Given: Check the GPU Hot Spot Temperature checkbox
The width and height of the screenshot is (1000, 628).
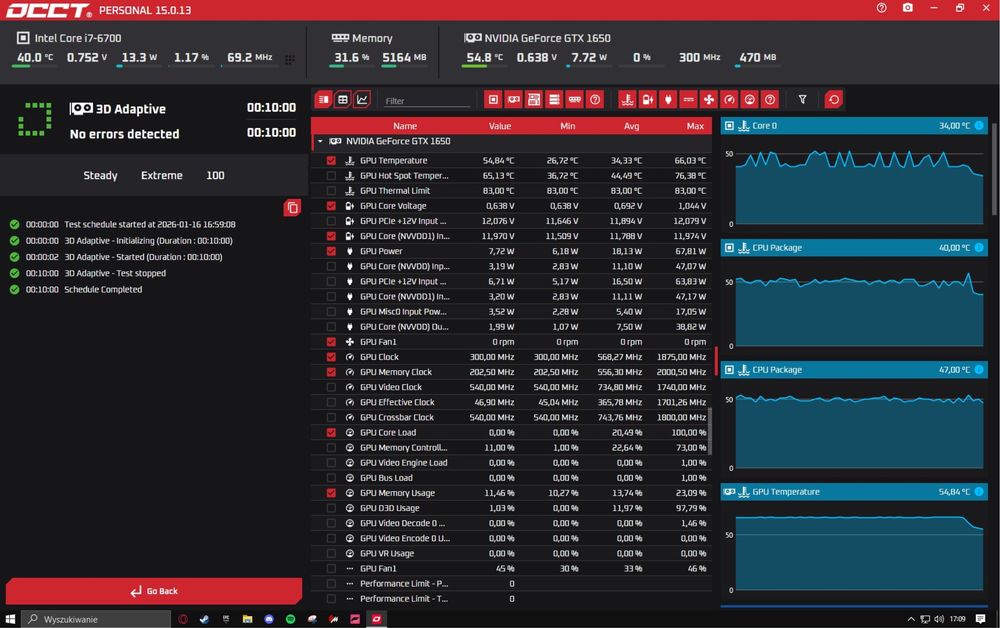Looking at the screenshot, I should tap(331, 175).
